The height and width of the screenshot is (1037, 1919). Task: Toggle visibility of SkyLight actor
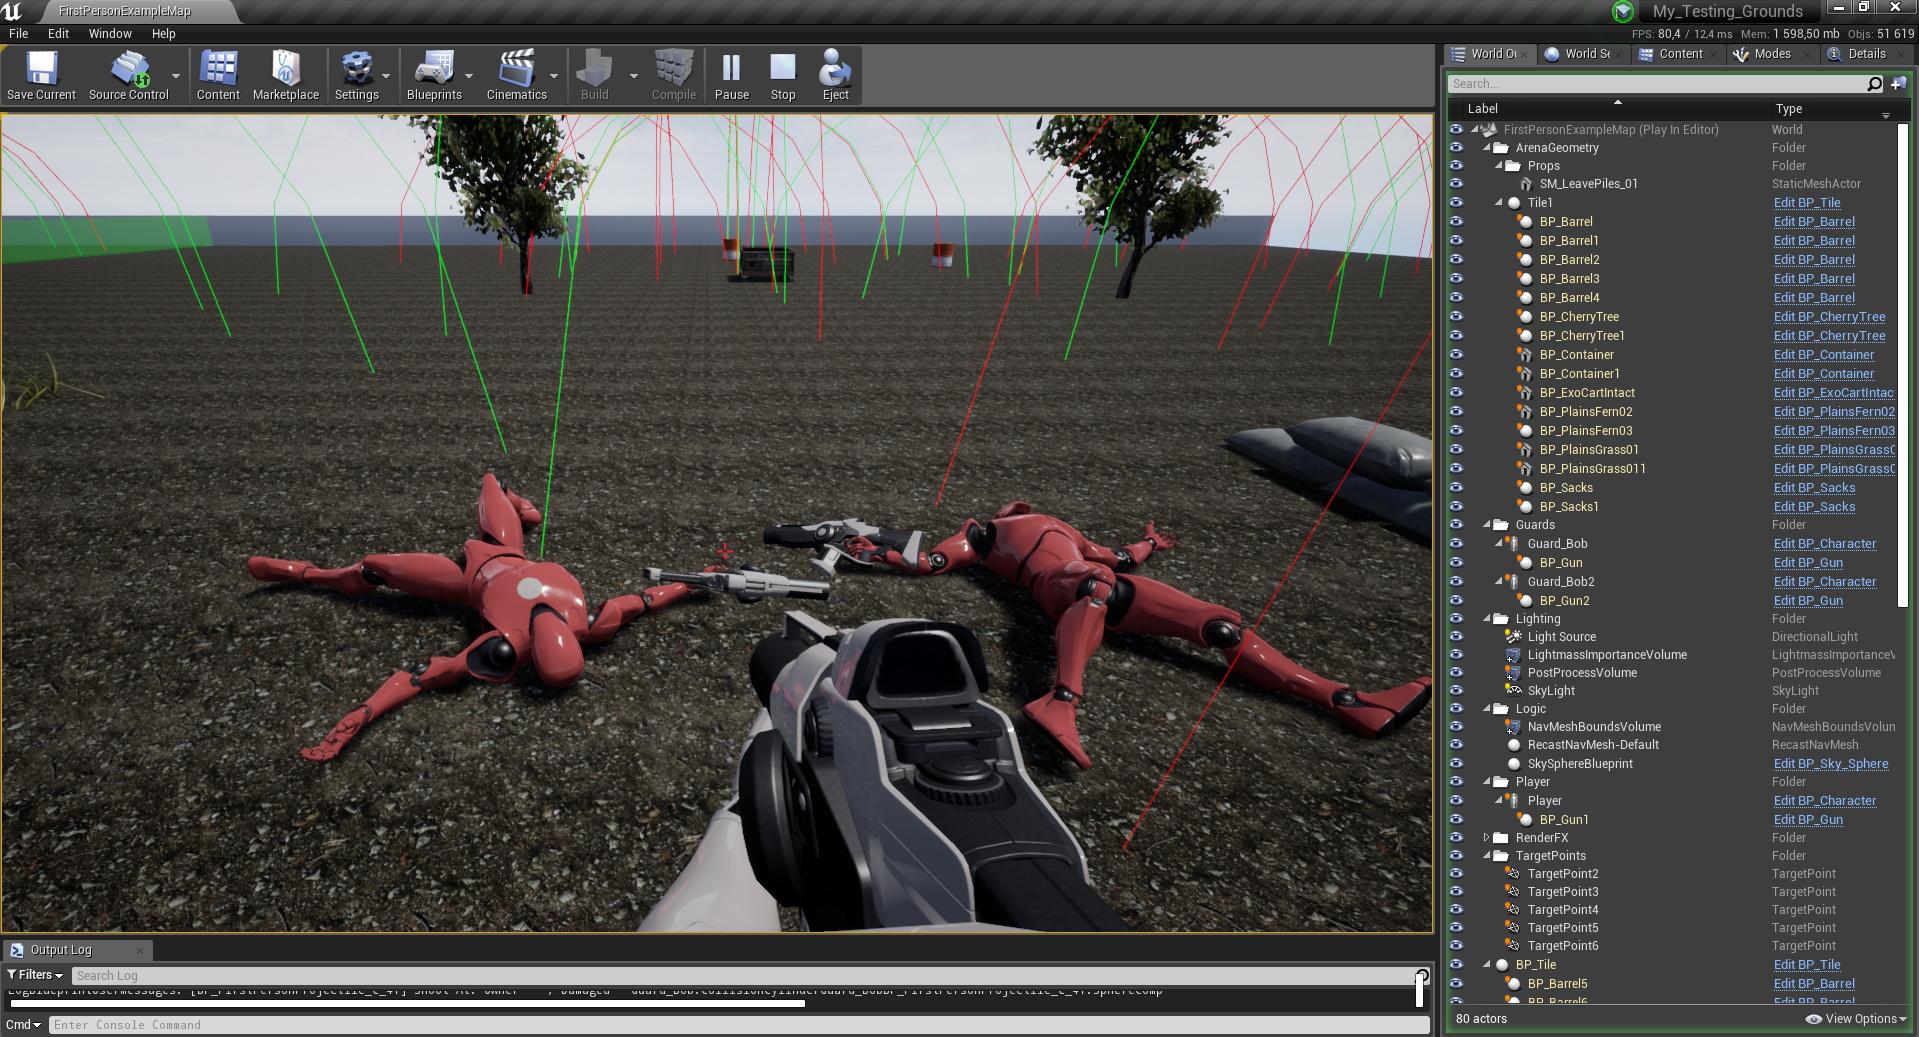click(1456, 691)
